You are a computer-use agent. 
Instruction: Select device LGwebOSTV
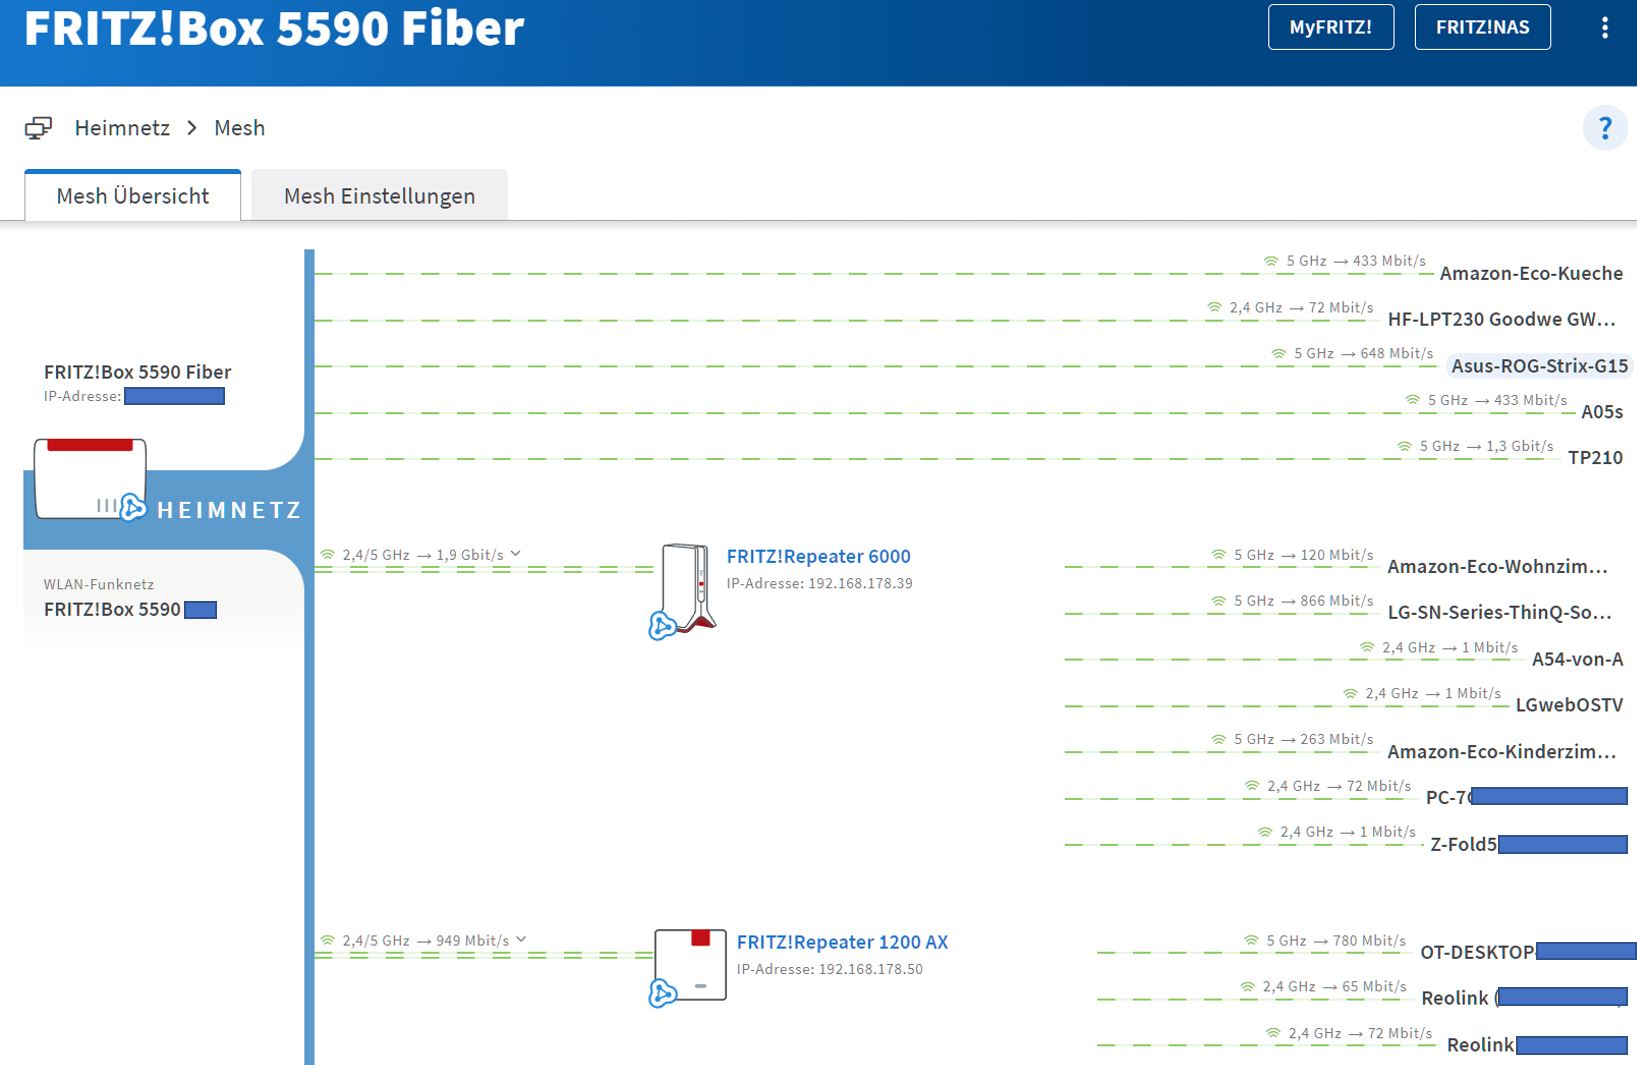(x=1569, y=705)
